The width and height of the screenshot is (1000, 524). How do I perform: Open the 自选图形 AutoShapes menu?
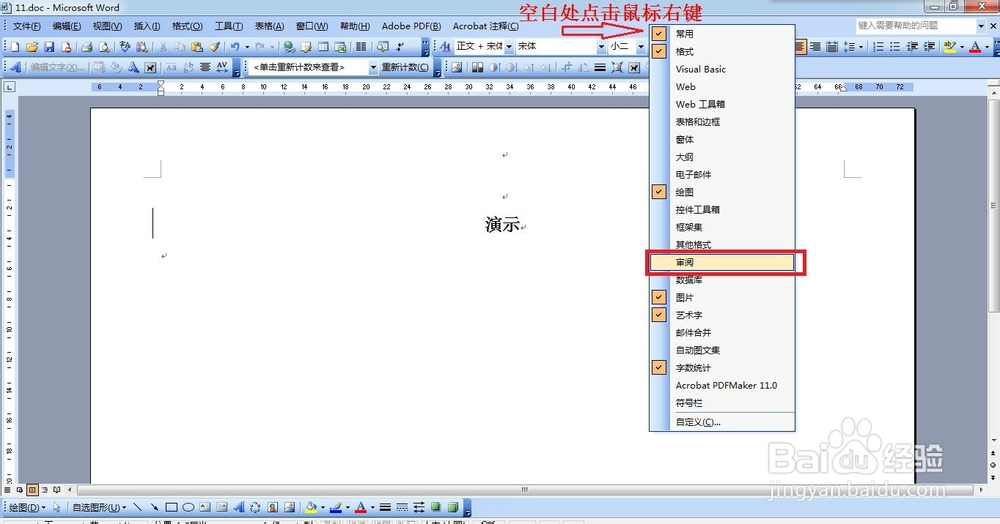(99, 507)
